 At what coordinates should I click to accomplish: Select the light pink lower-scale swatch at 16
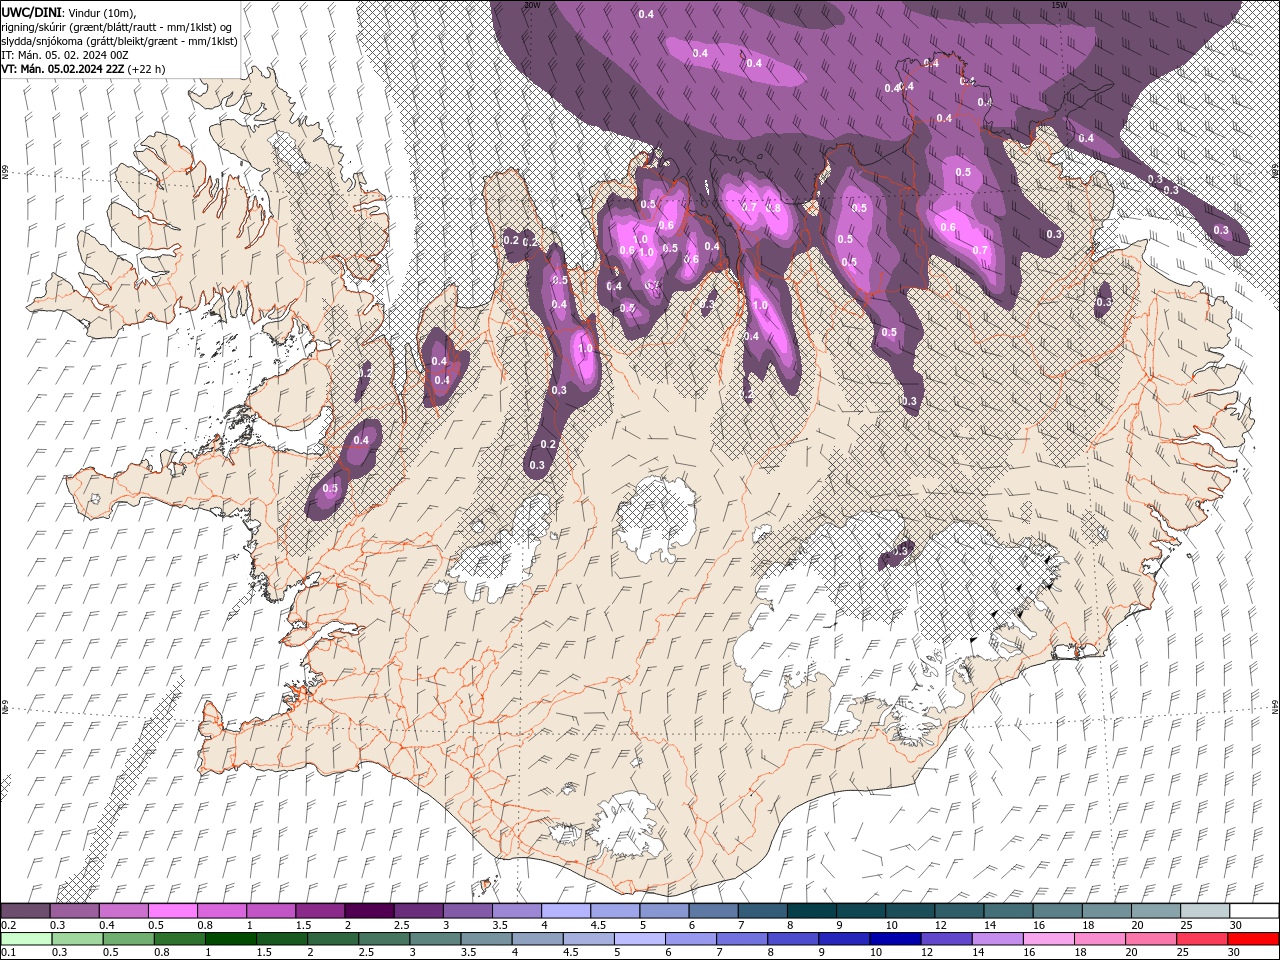click(1049, 939)
